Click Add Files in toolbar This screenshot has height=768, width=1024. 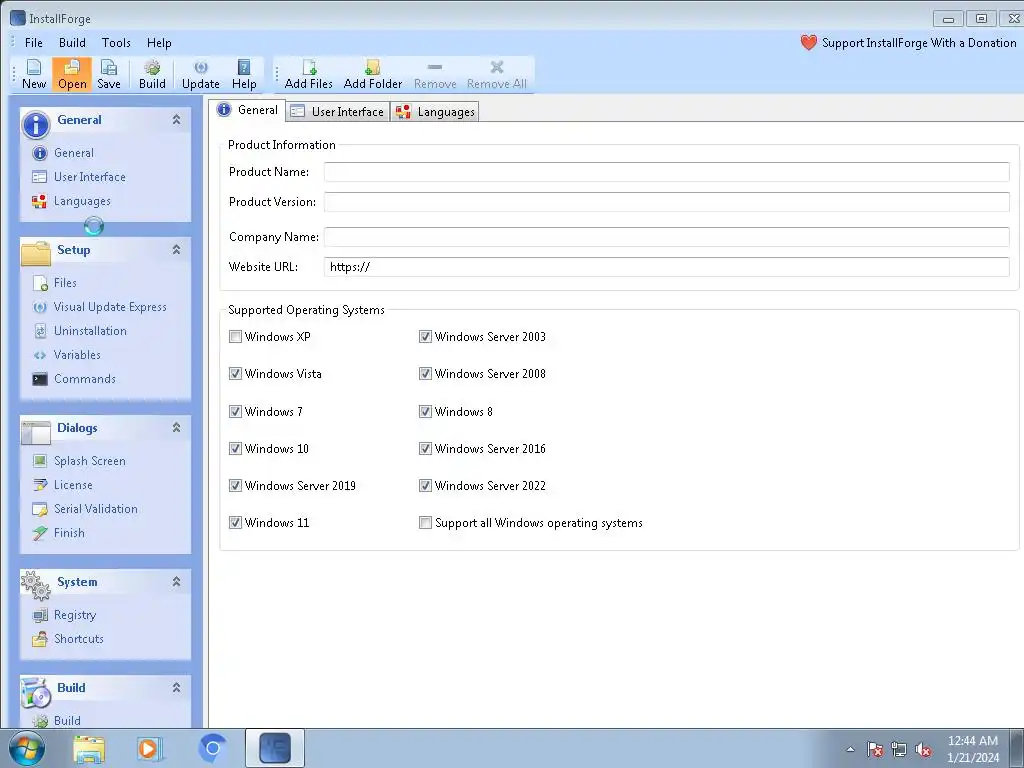coord(308,74)
